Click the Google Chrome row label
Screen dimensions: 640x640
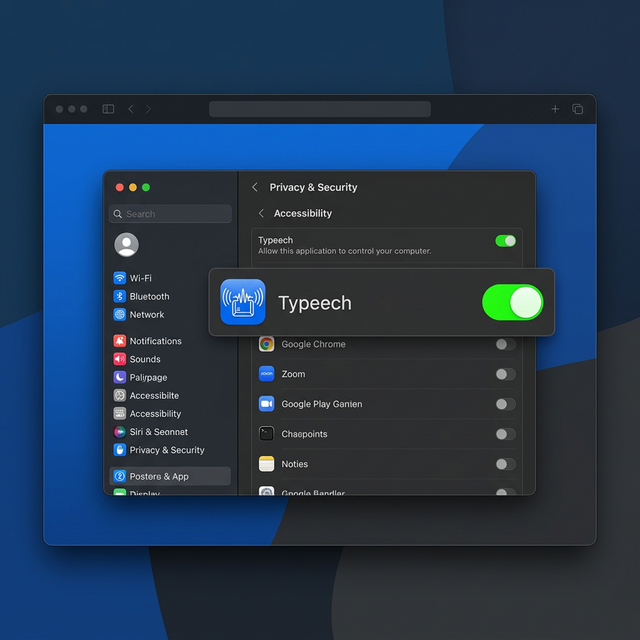(x=313, y=344)
